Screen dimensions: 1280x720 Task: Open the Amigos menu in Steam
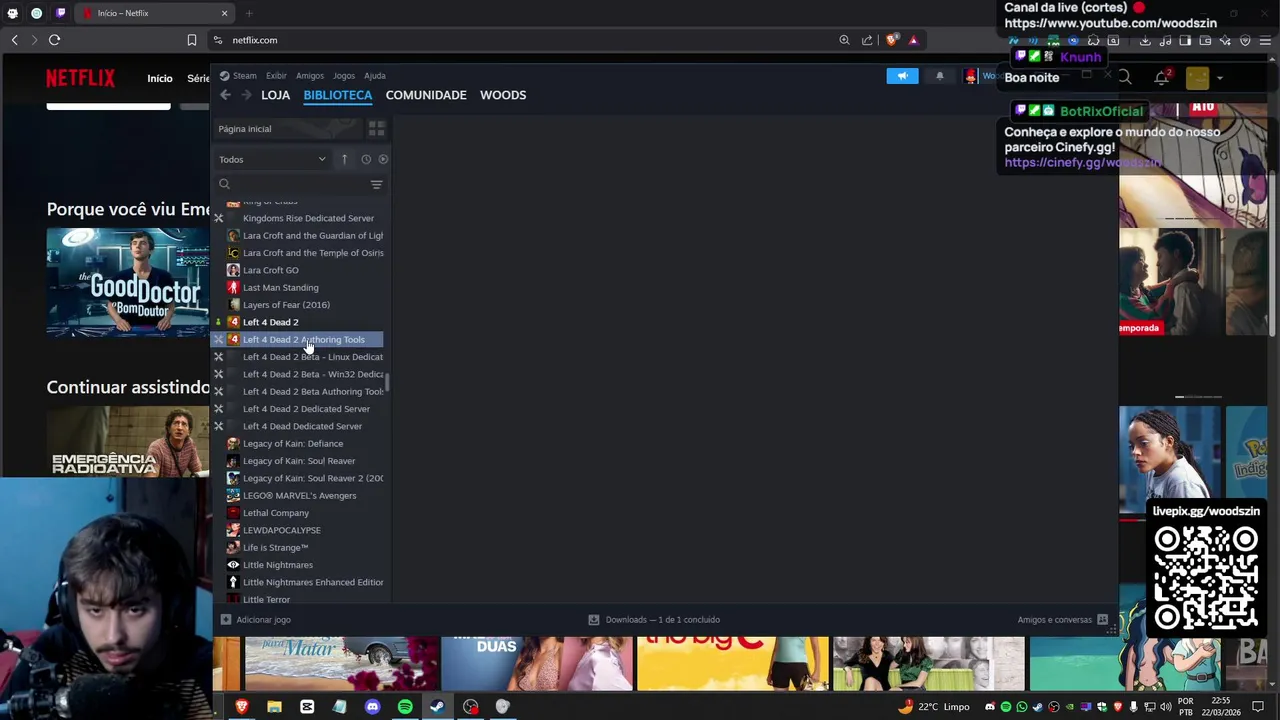(x=310, y=76)
